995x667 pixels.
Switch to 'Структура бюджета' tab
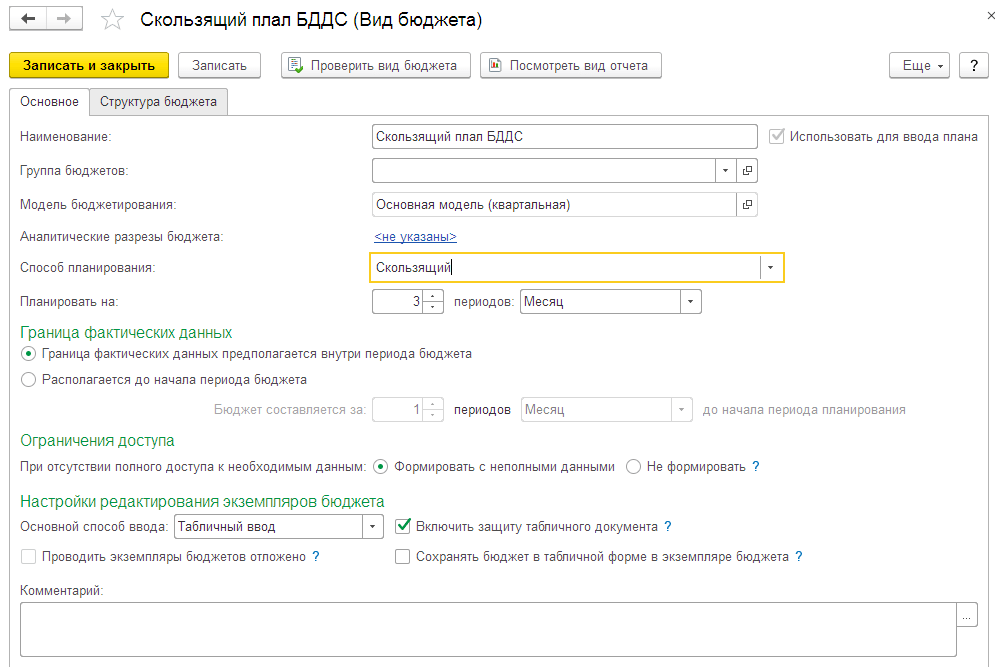pos(158,102)
